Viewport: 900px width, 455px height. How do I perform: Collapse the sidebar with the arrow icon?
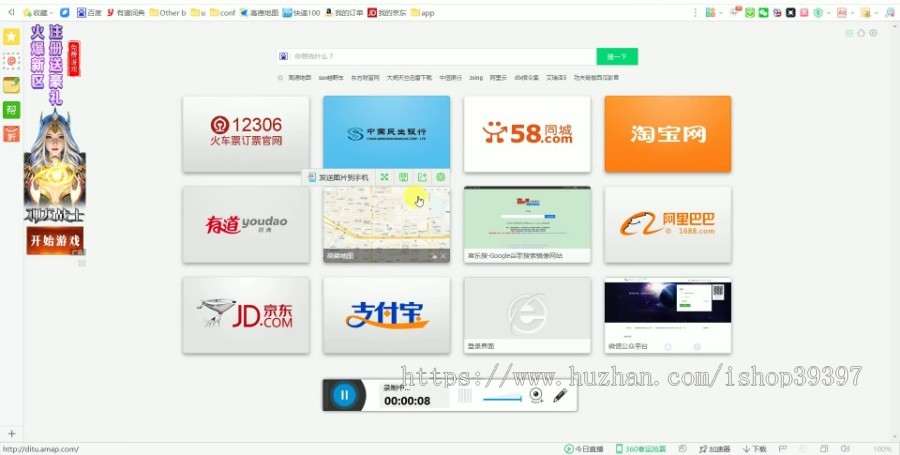11,12
